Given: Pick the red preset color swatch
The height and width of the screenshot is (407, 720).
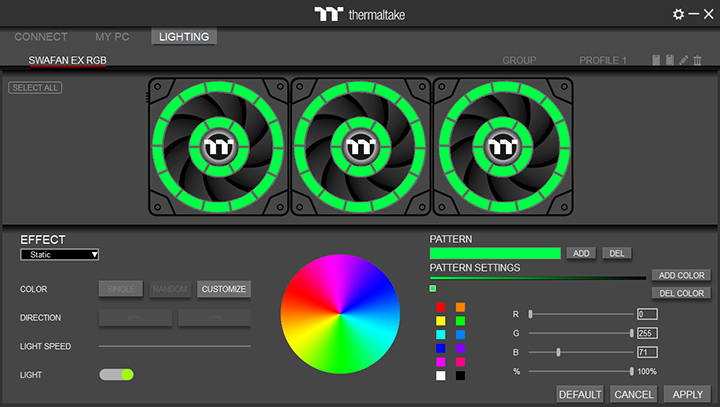Looking at the screenshot, I should tap(440, 307).
